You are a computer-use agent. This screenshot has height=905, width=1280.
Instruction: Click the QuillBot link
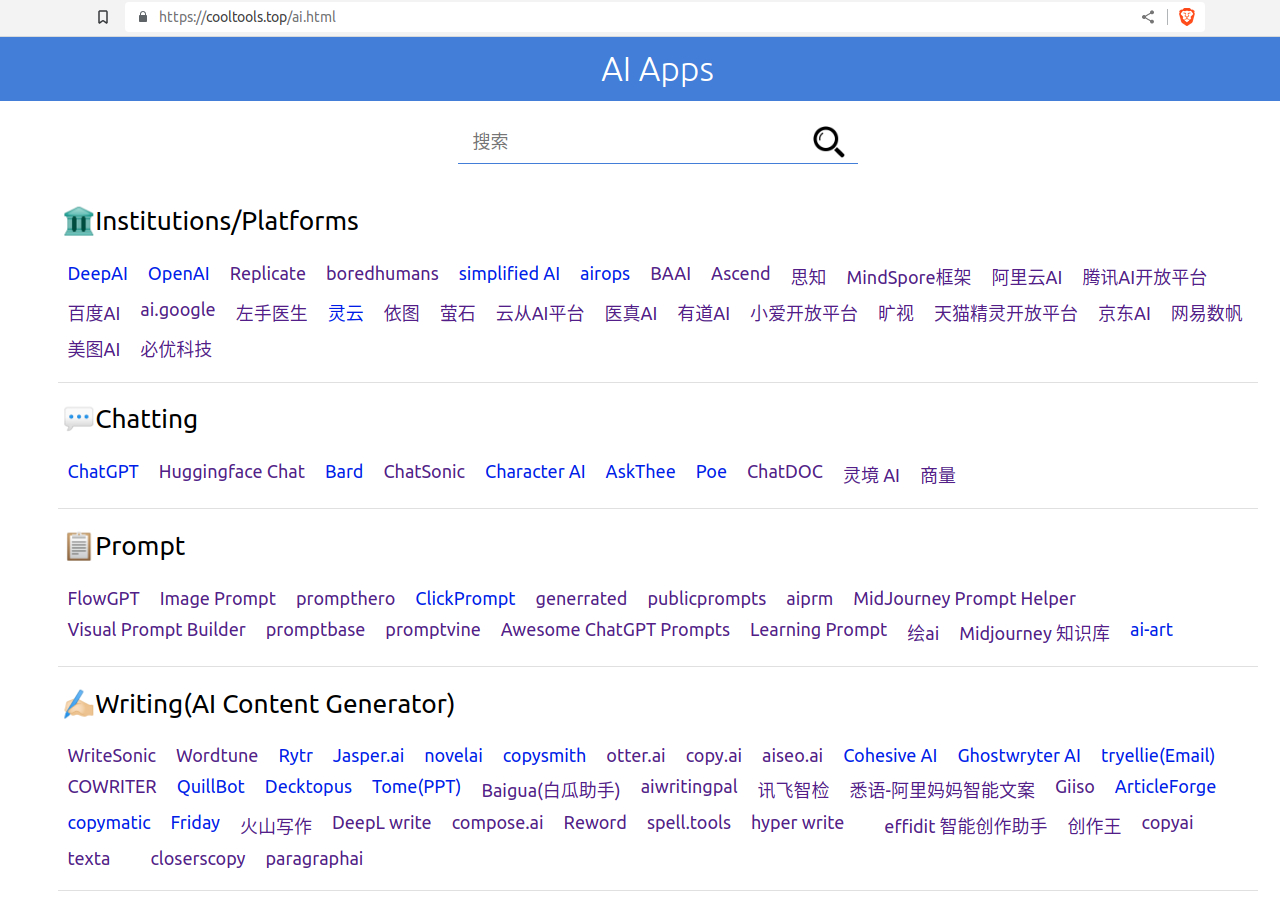point(211,787)
